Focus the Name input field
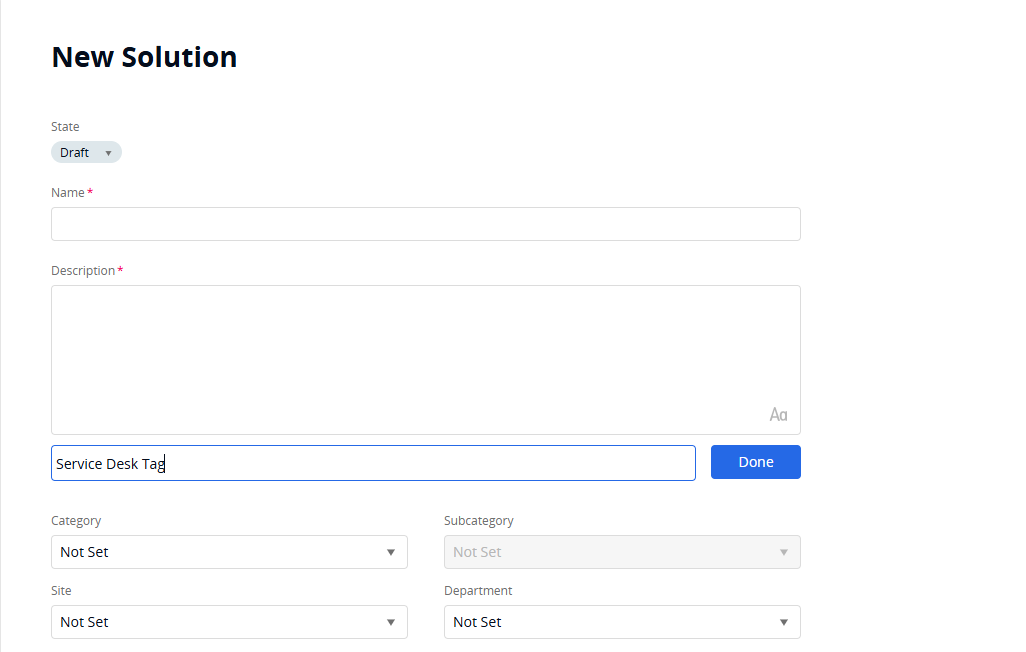The image size is (1026, 652). [x=425, y=224]
